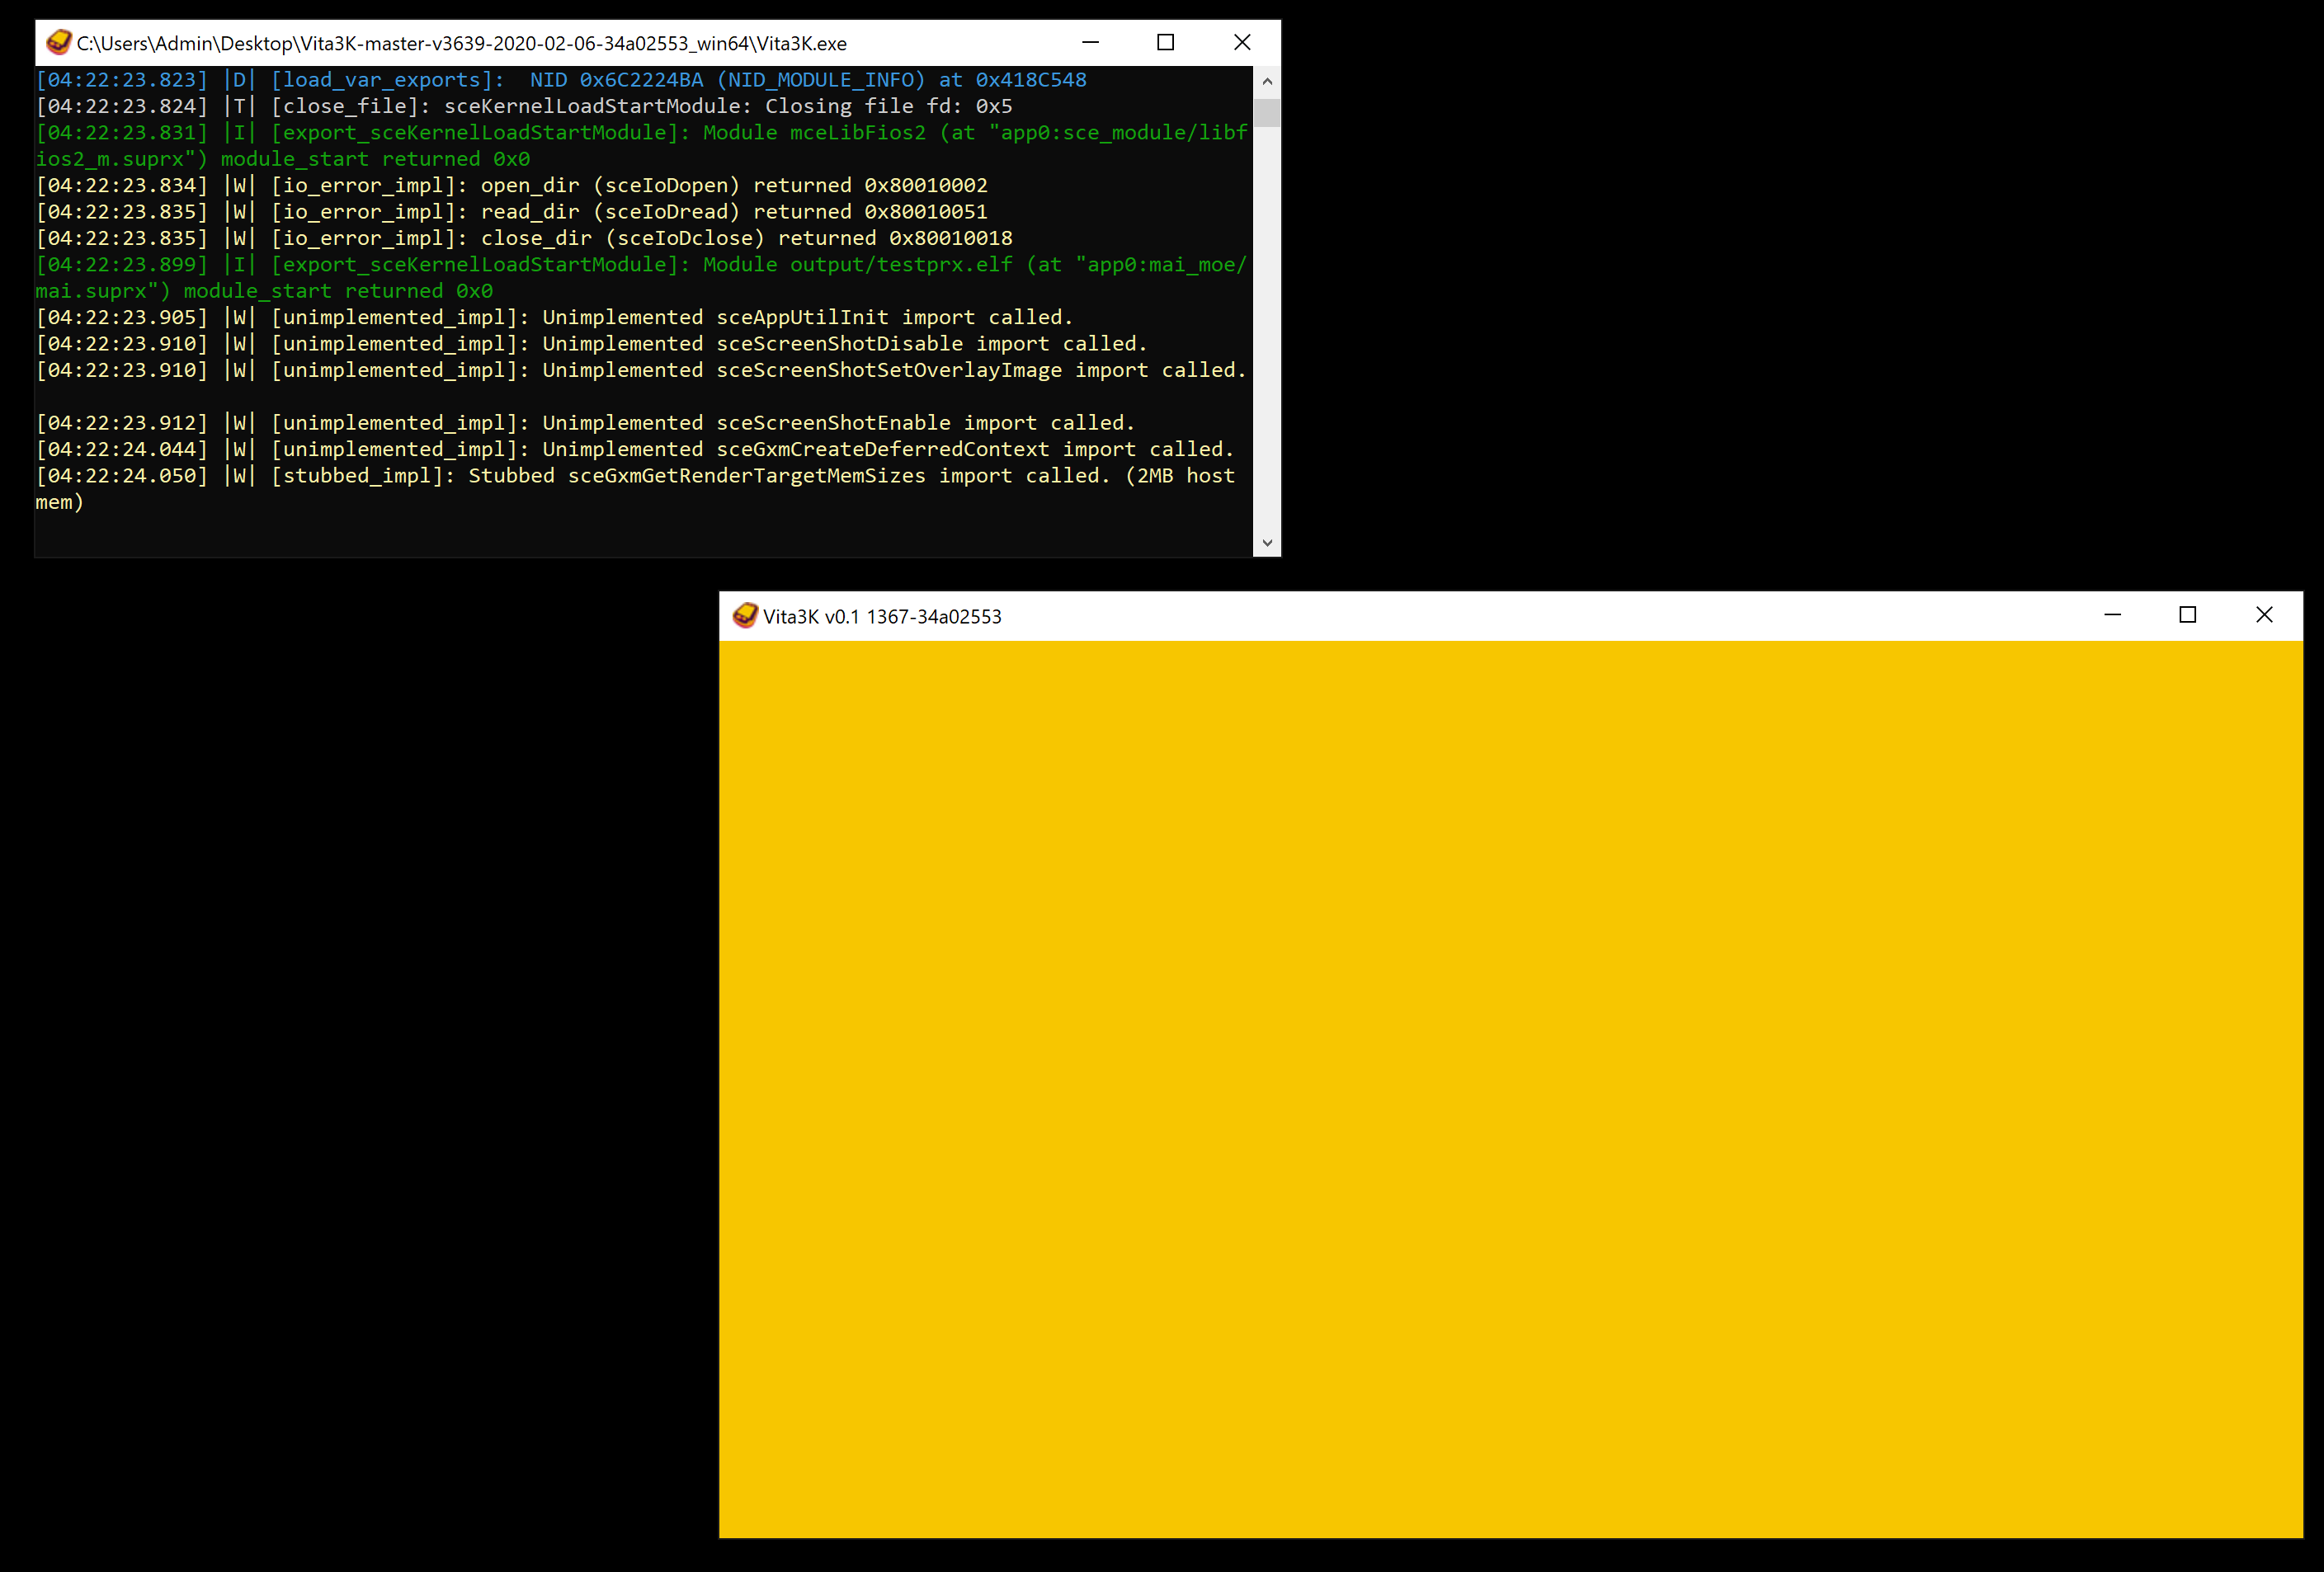Click the console scrollbar thumb
Screen dimensions: 2324x1572
(1267, 112)
